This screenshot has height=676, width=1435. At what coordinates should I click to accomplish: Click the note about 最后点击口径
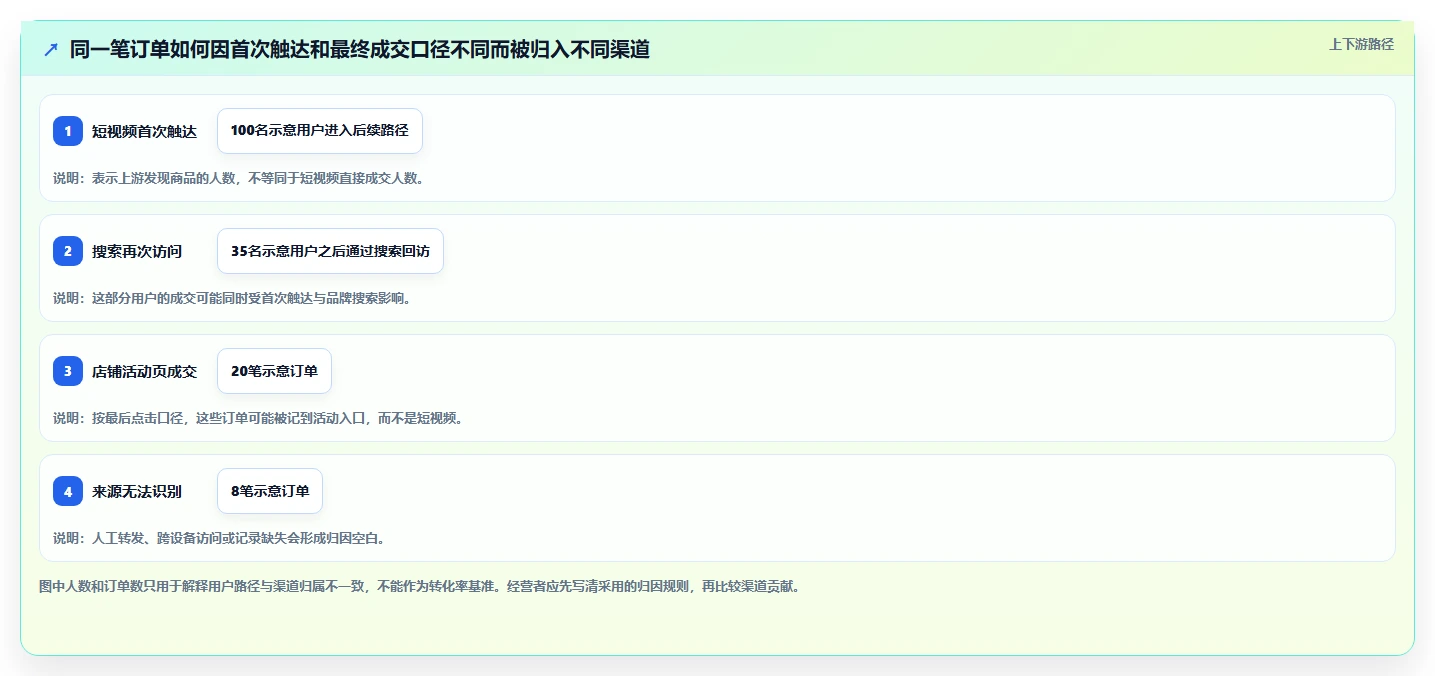coord(258,418)
